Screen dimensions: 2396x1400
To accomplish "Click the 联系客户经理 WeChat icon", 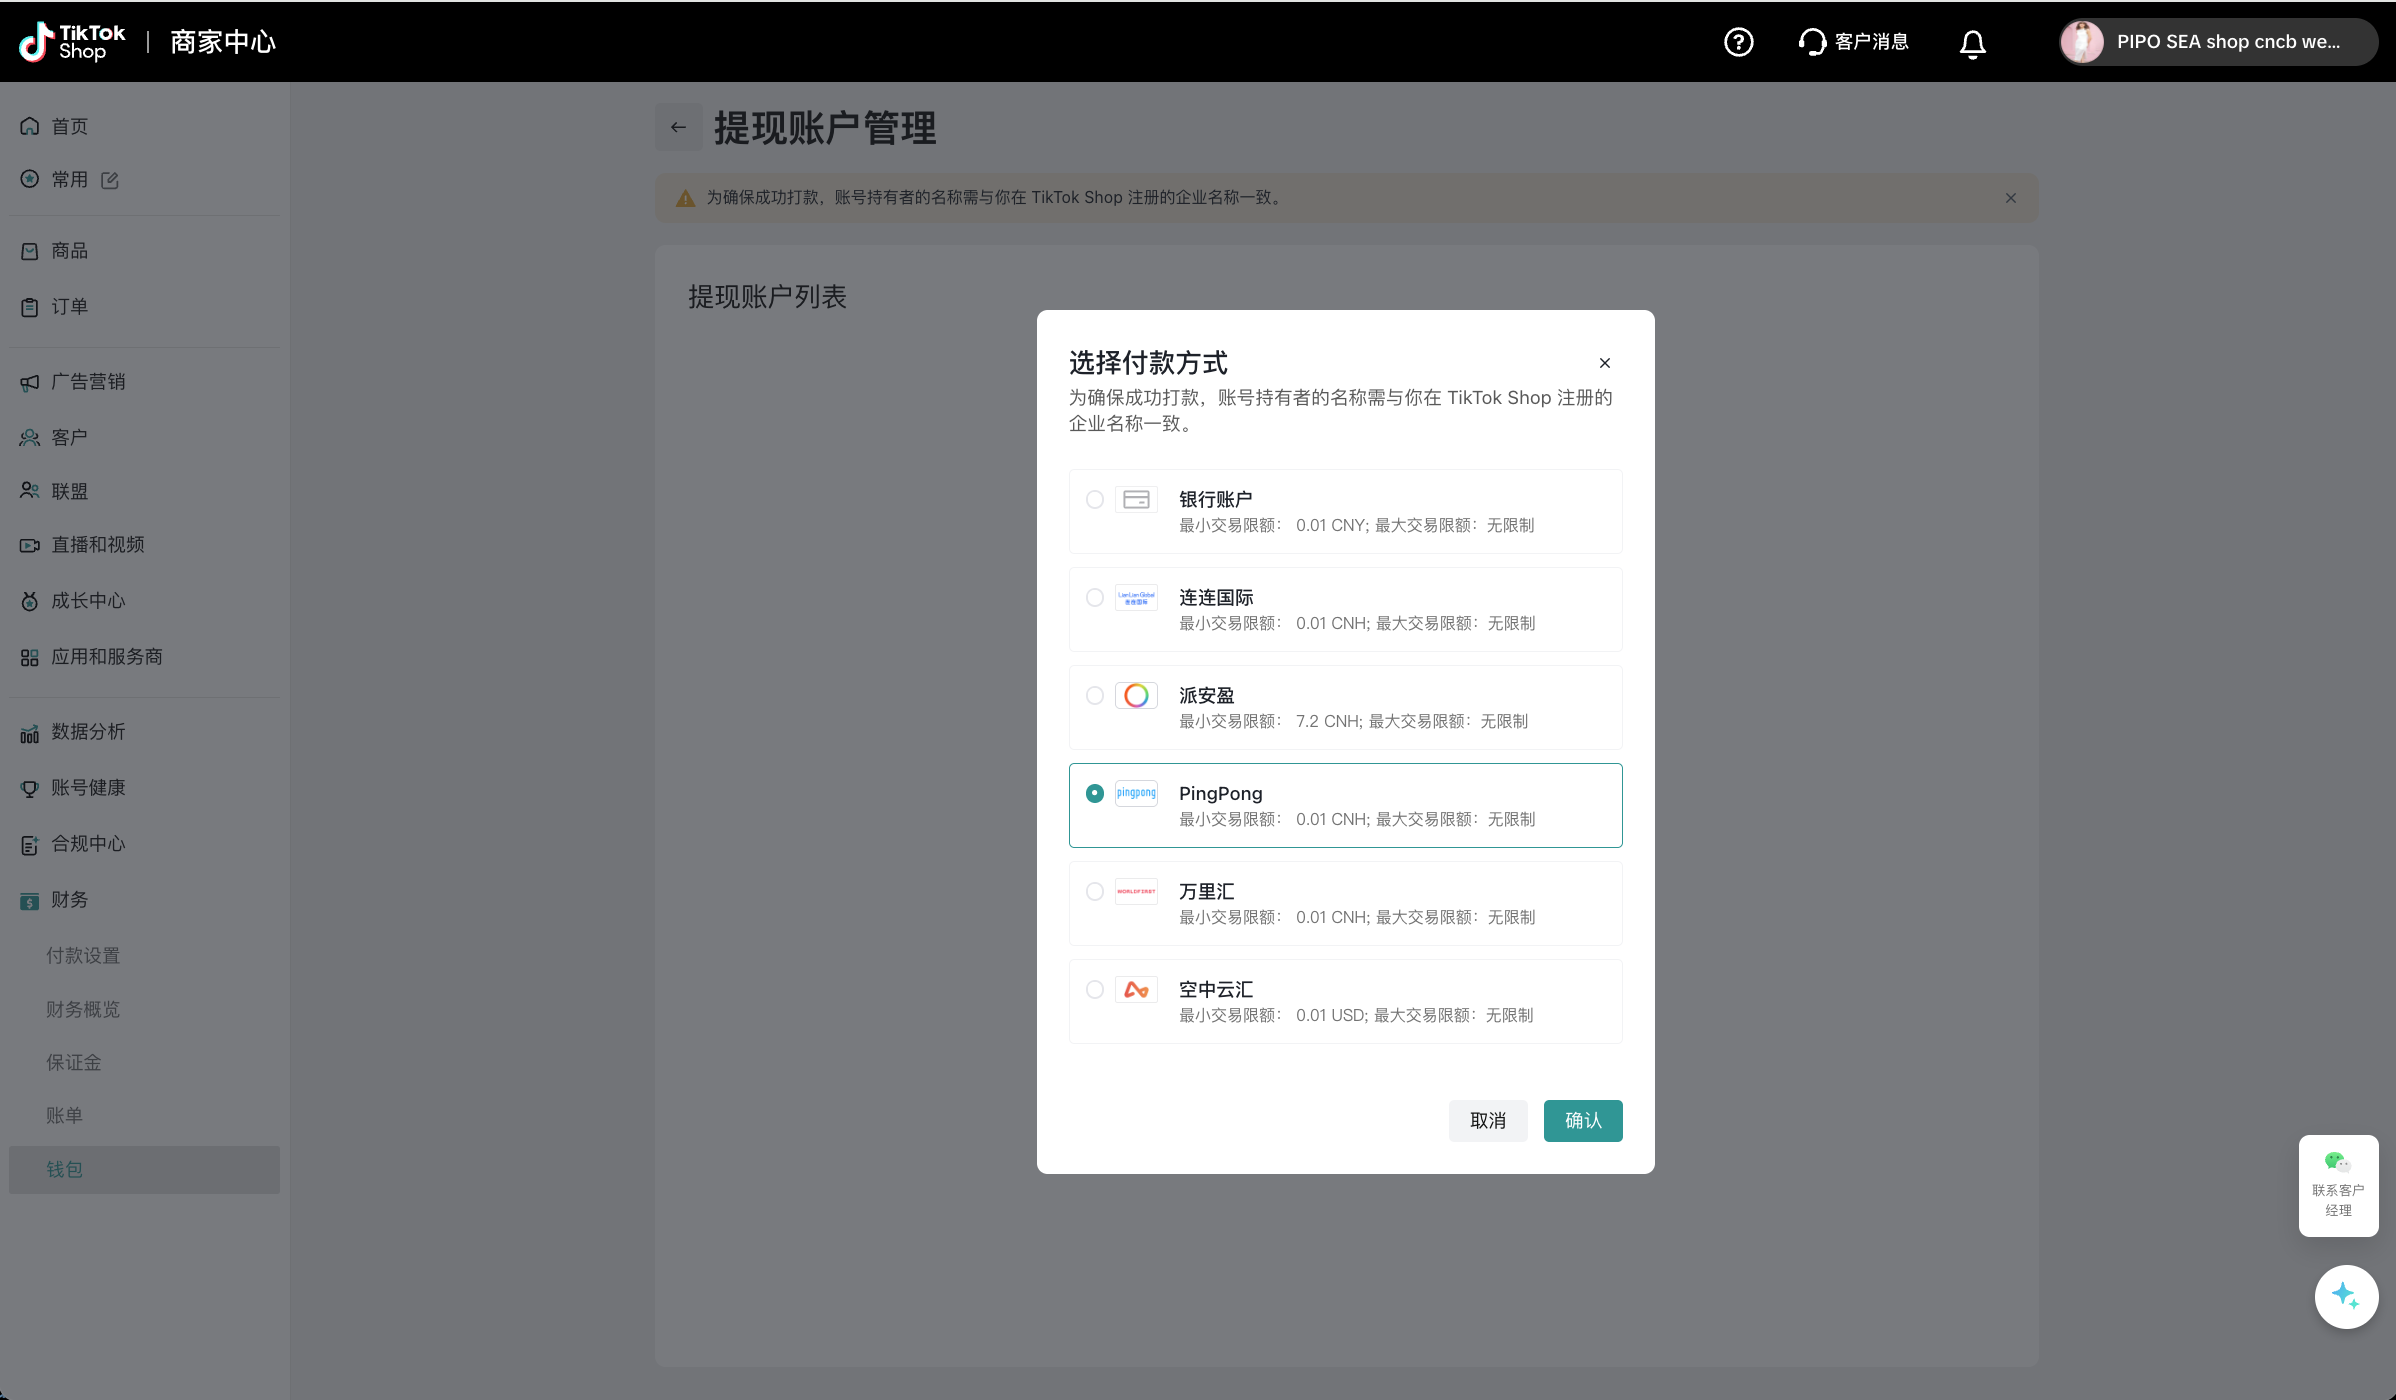I will coord(2337,1162).
